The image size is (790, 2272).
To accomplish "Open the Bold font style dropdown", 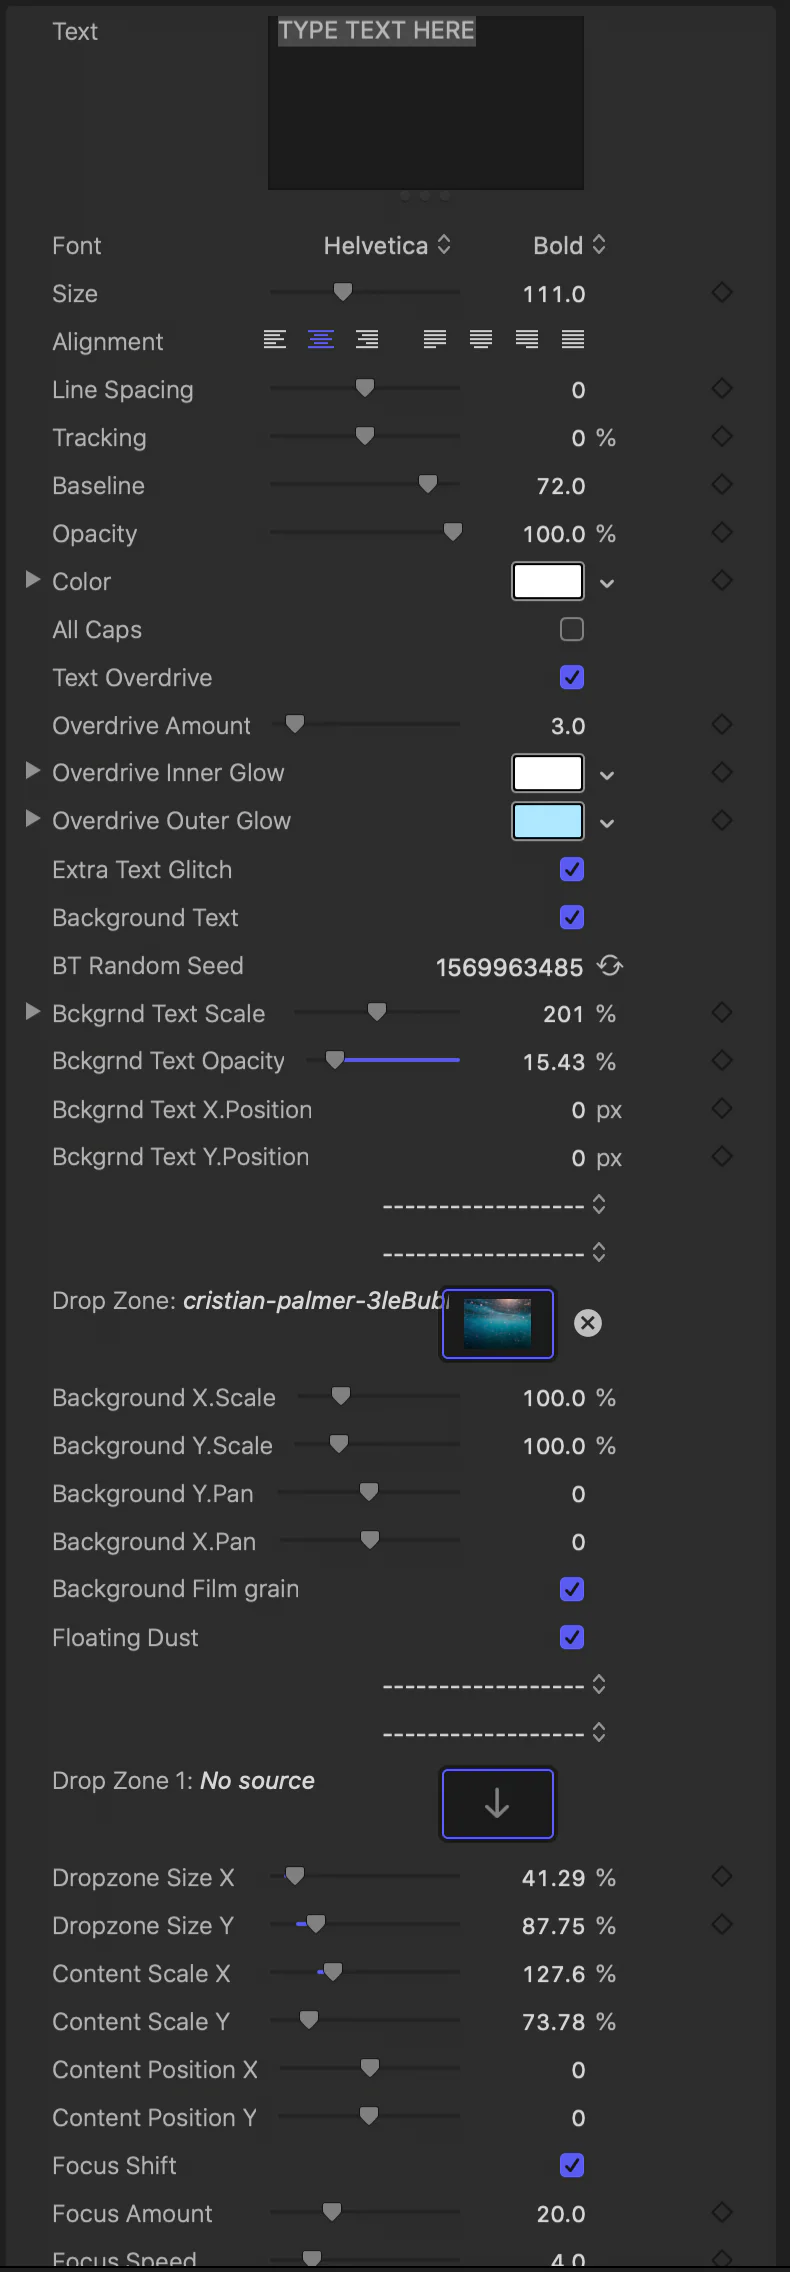I will point(569,245).
